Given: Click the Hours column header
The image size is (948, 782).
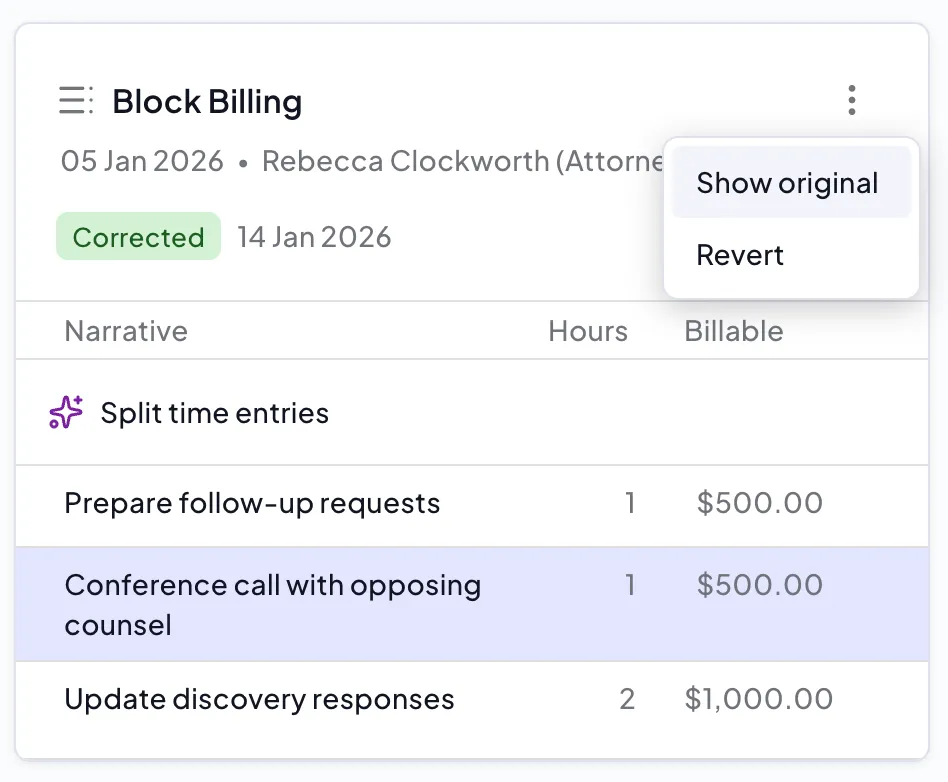Looking at the screenshot, I should point(588,331).
